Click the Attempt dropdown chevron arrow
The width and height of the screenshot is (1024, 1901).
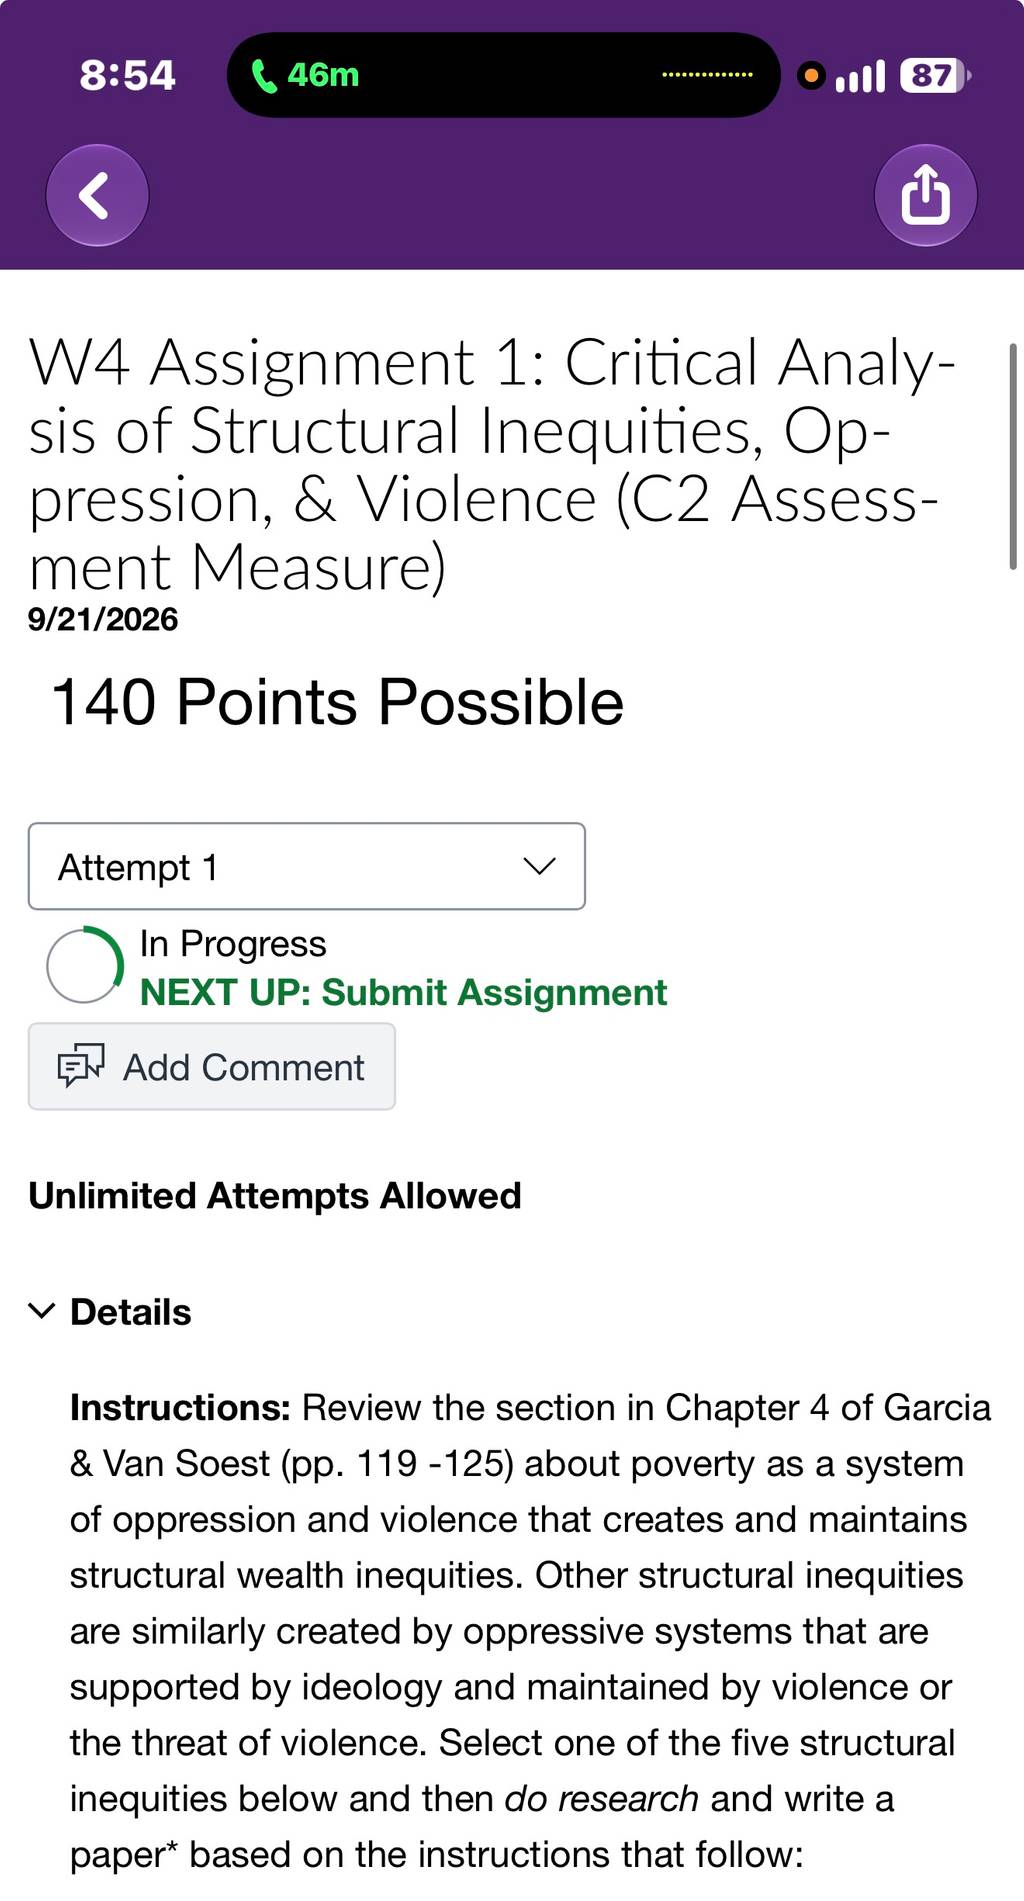539,866
